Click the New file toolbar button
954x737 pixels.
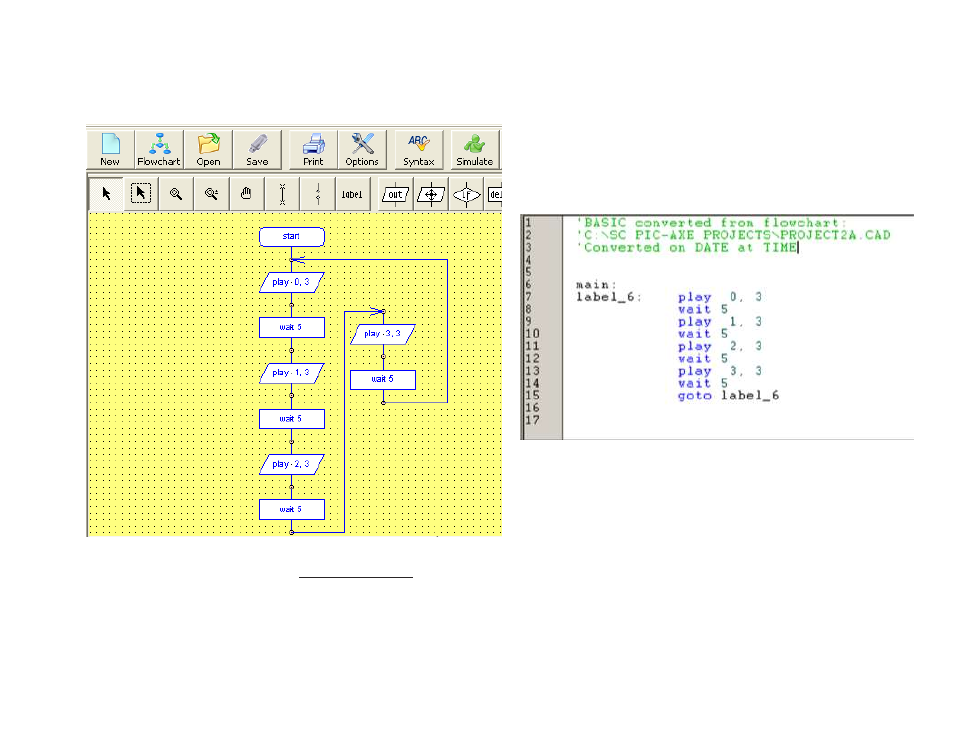pyautogui.click(x=110, y=149)
